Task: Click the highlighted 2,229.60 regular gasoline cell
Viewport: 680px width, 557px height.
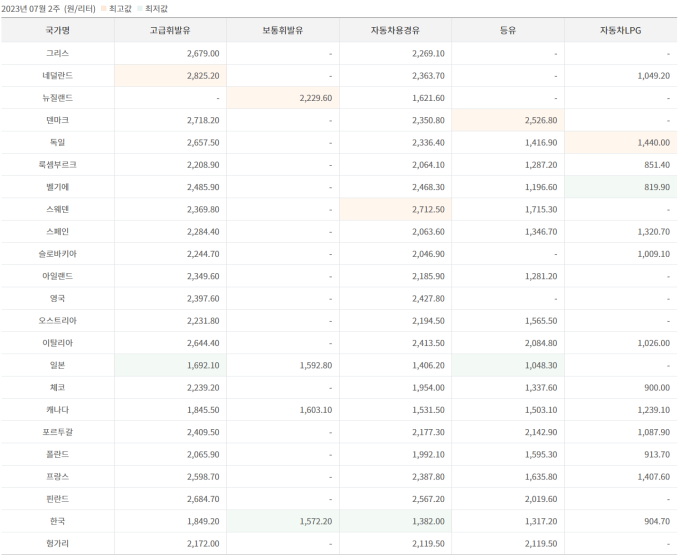Action: (283, 98)
